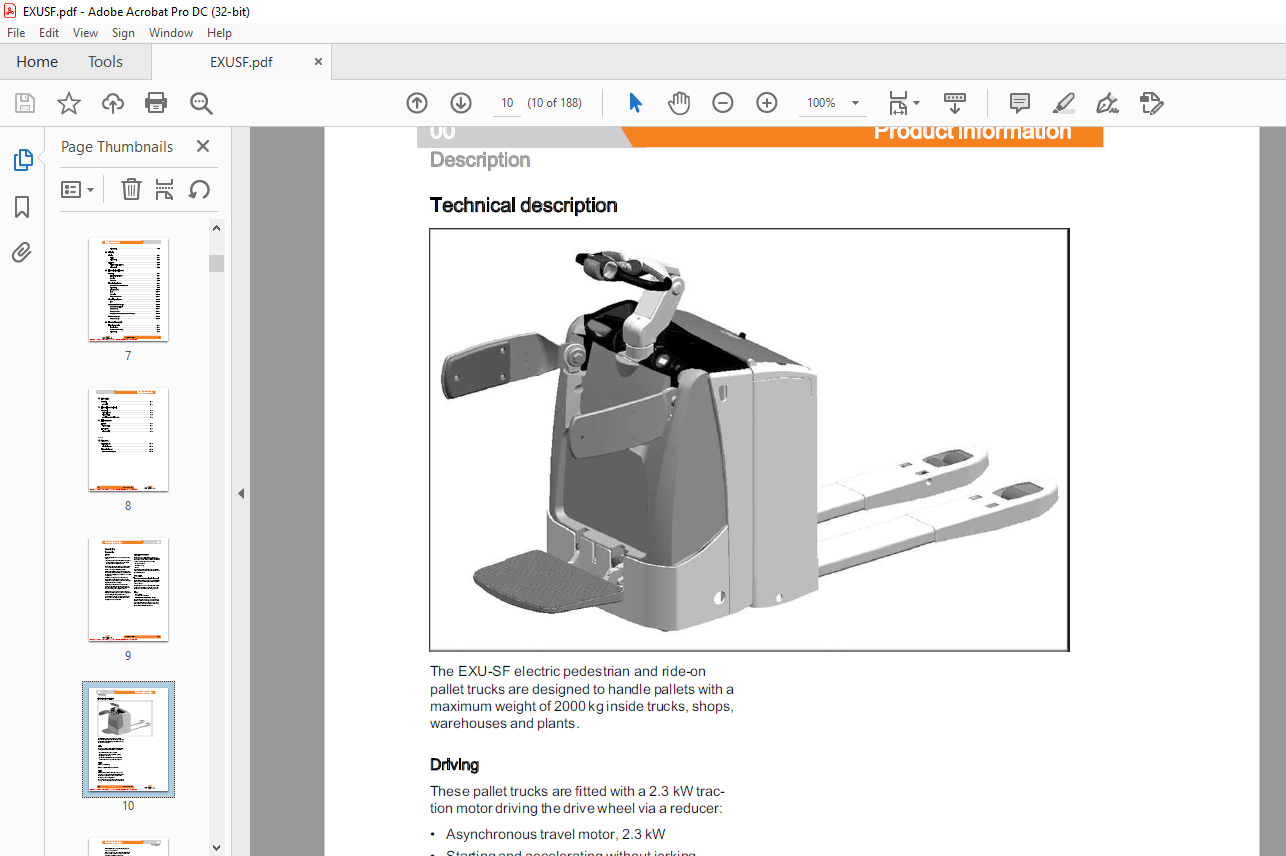
Task: Go to previous page arrow
Action: (417, 103)
